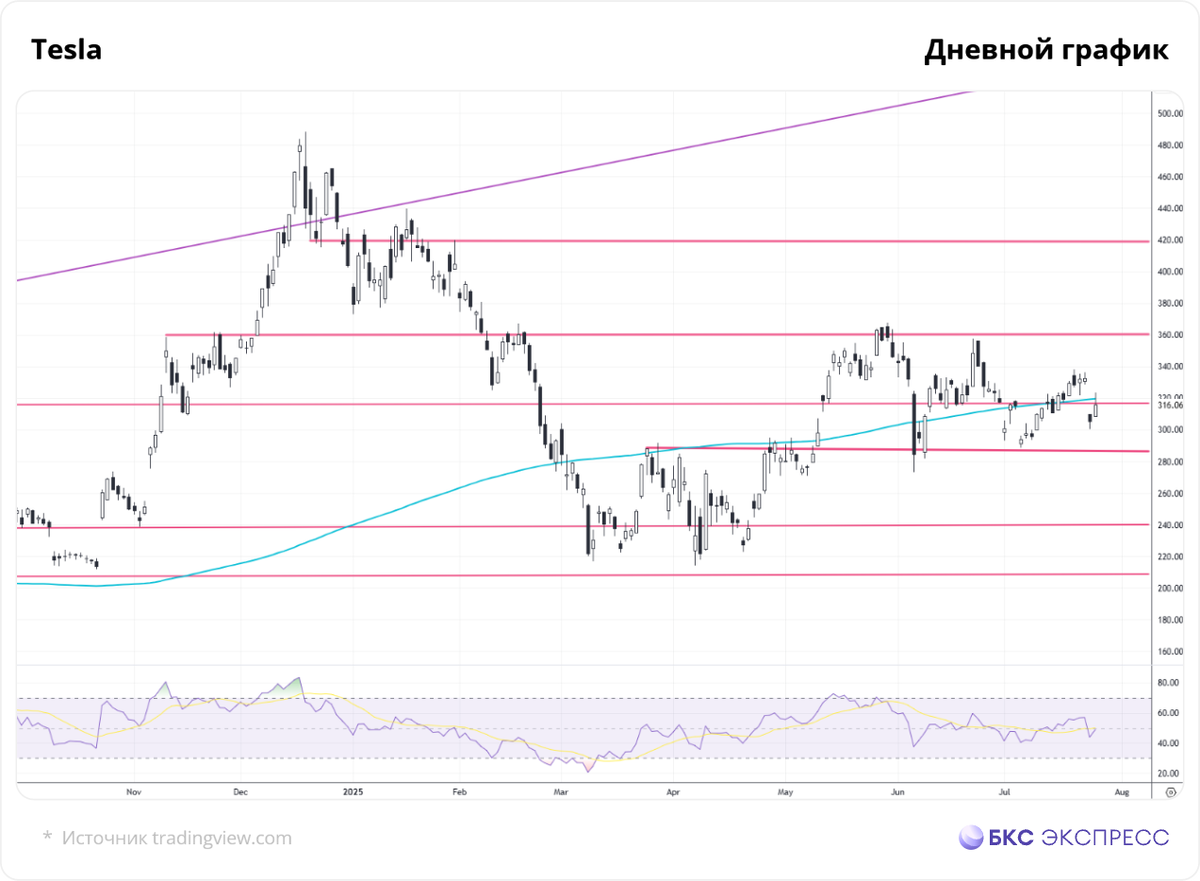Click the "Tesla" chart title
Viewport: 1200px width, 881px height.
67,50
